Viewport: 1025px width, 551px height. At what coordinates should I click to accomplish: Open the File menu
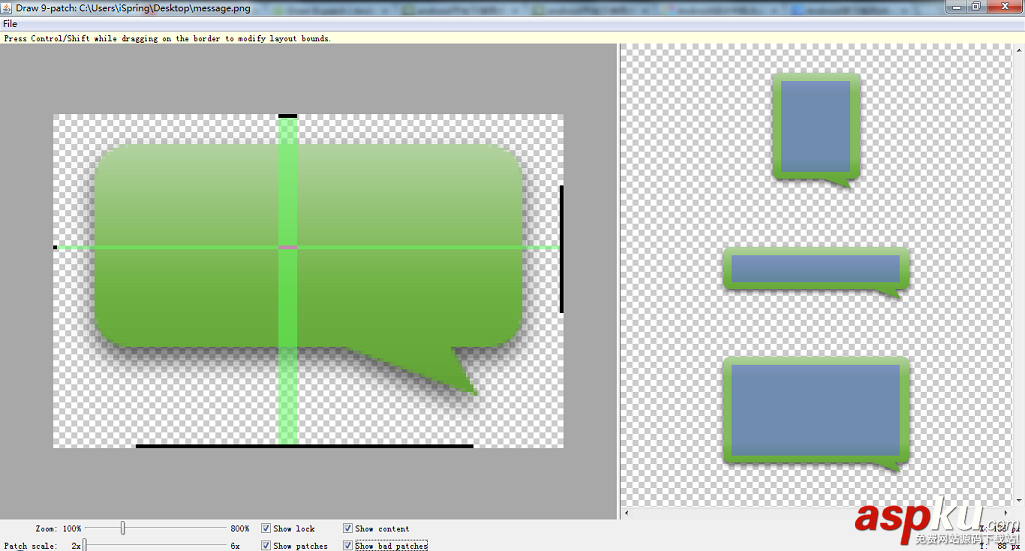click(x=10, y=24)
